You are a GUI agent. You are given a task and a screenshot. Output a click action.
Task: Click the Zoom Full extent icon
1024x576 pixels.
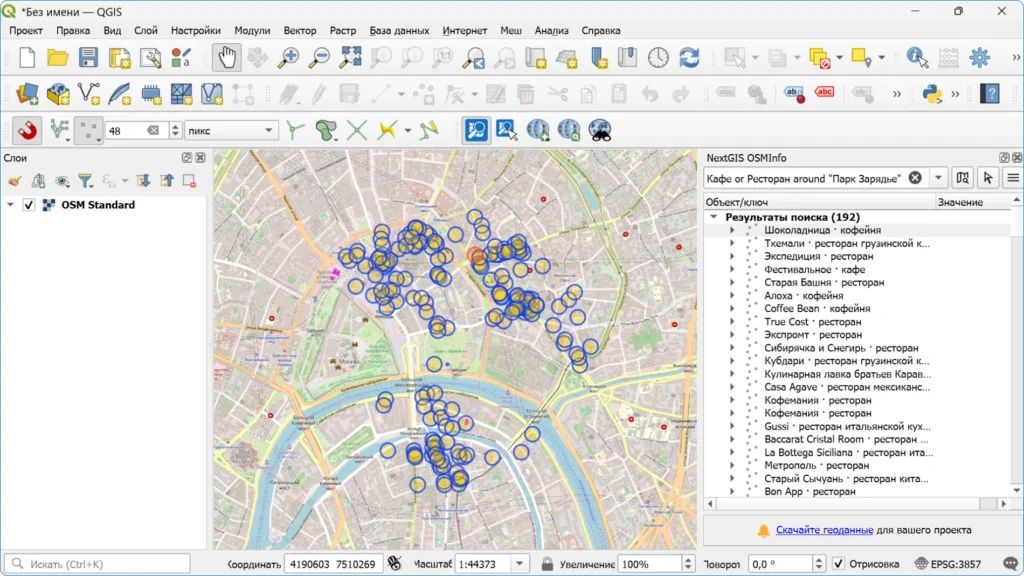350,57
